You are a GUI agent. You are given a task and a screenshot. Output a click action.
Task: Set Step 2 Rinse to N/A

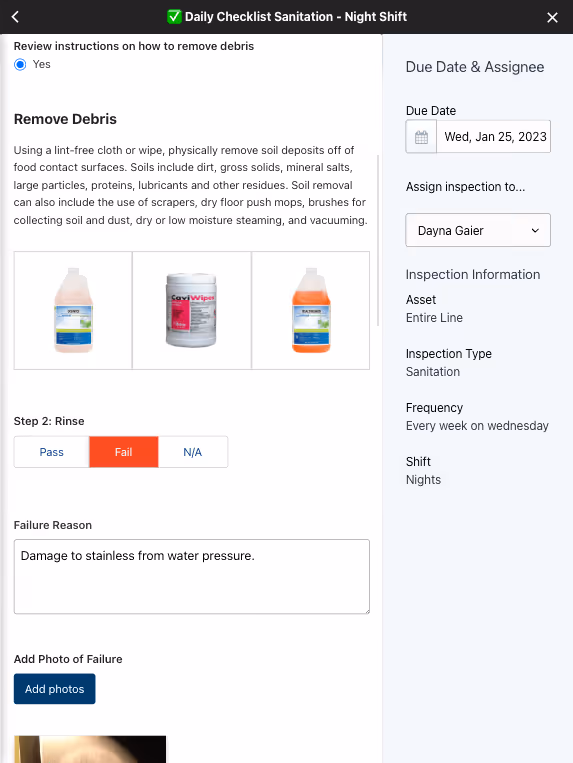(x=193, y=452)
